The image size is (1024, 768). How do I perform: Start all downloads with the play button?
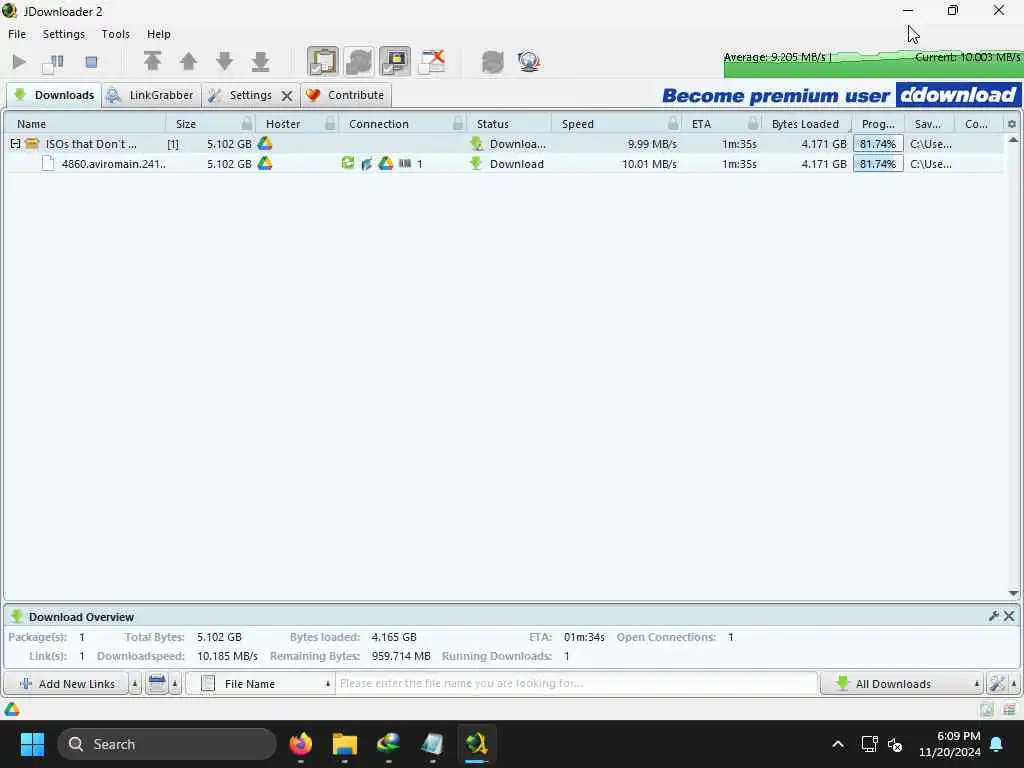(19, 62)
